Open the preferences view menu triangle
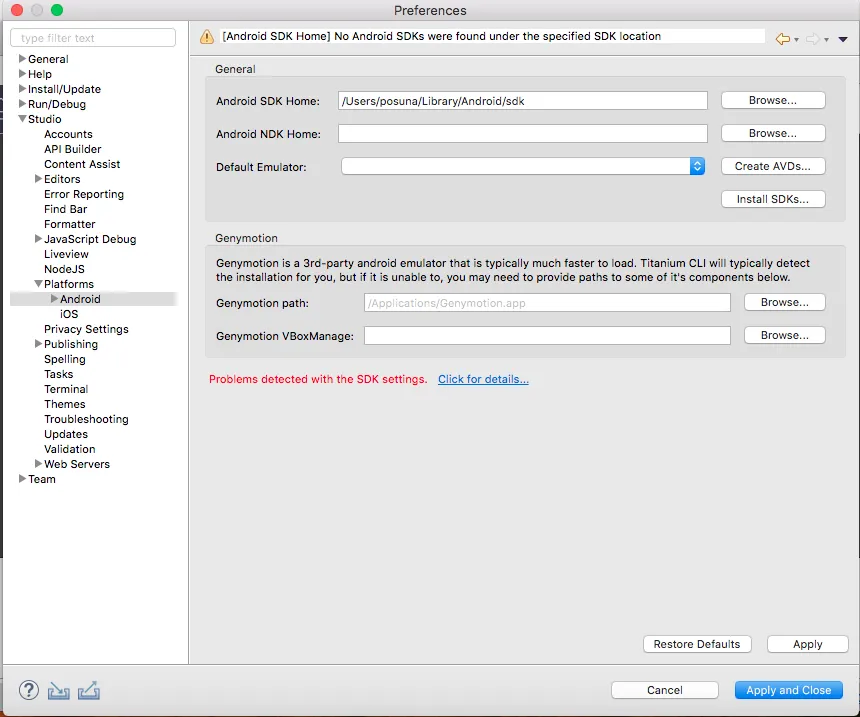 843,39
